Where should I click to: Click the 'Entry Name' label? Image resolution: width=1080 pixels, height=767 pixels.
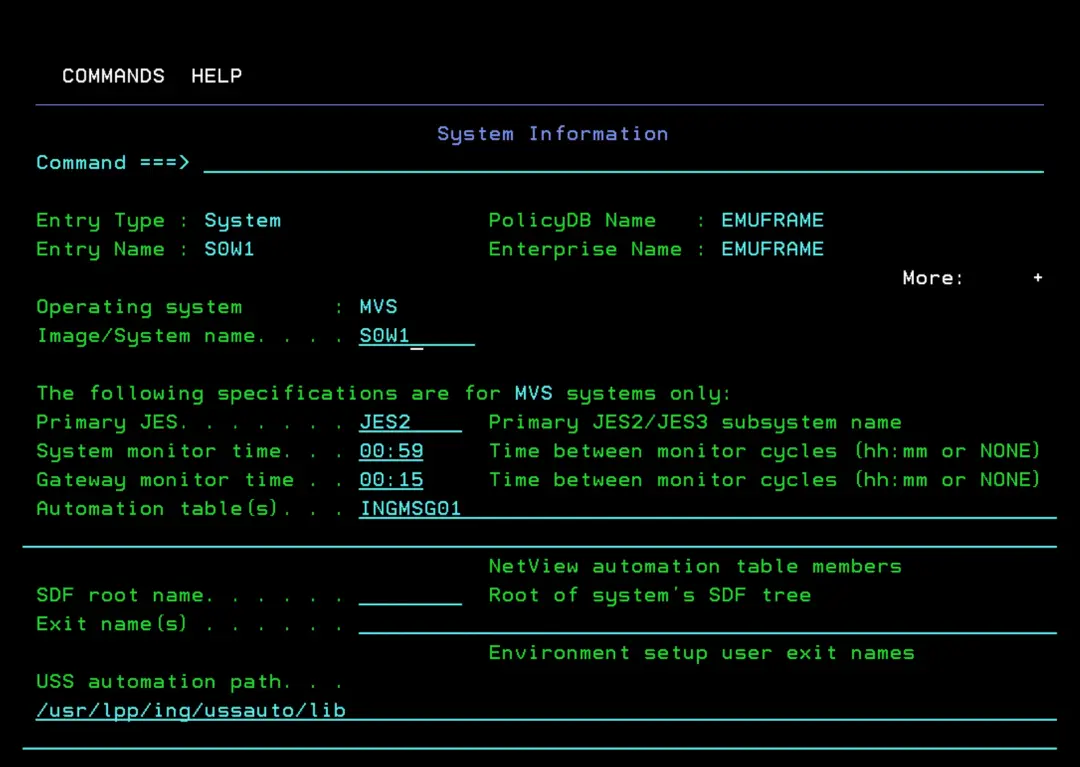(101, 249)
